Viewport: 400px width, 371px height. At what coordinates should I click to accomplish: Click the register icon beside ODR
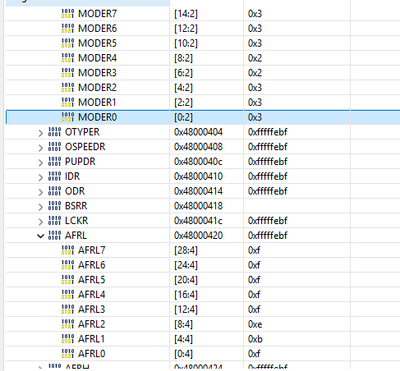[x=55, y=191]
